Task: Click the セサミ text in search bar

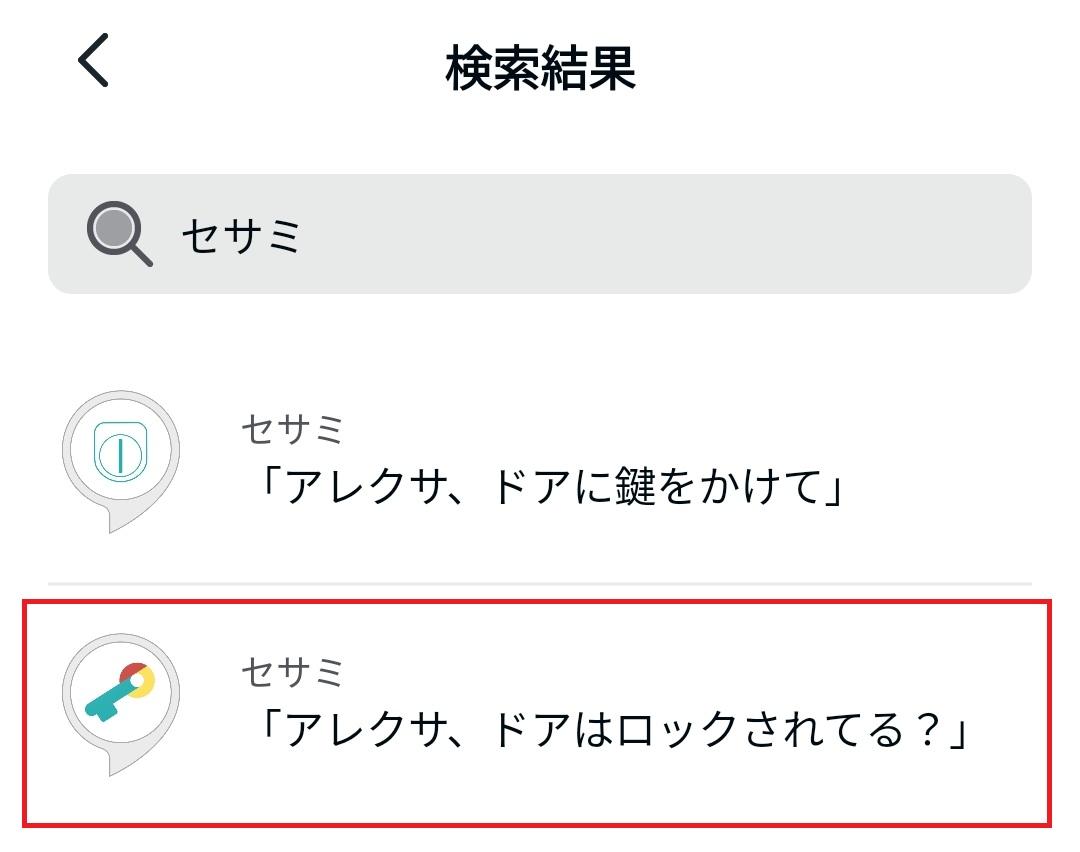Action: point(242,236)
